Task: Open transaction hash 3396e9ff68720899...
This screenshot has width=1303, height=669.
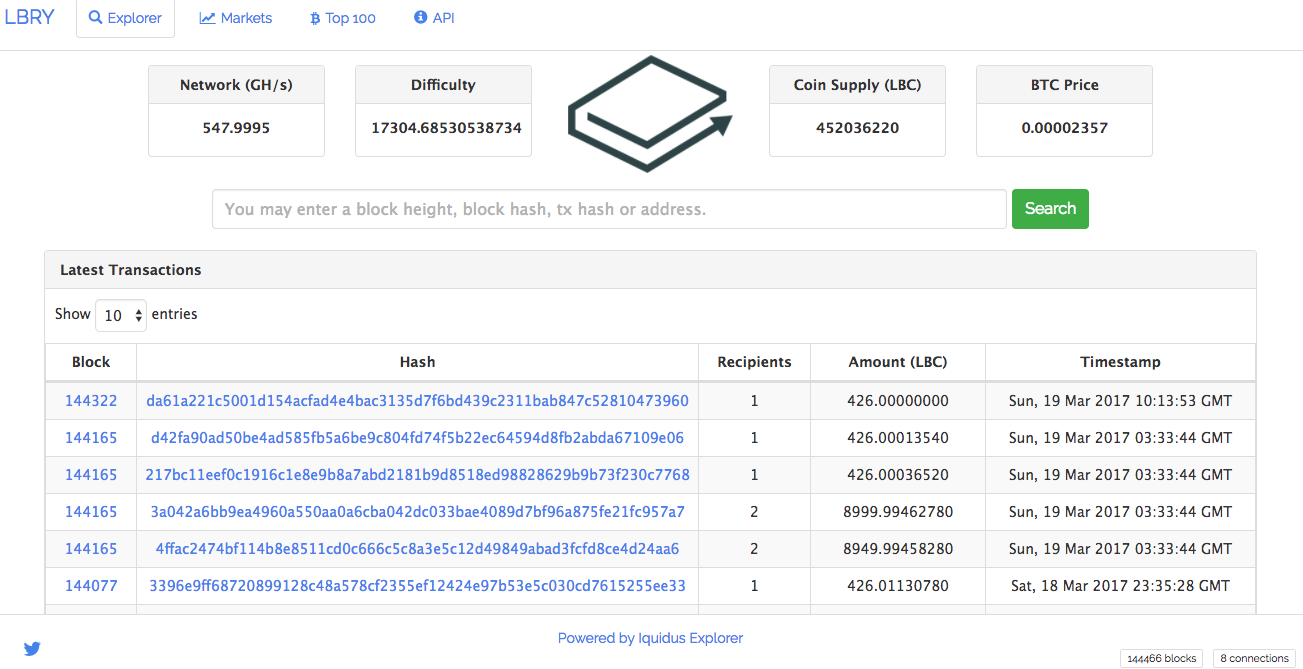Action: (x=417, y=586)
